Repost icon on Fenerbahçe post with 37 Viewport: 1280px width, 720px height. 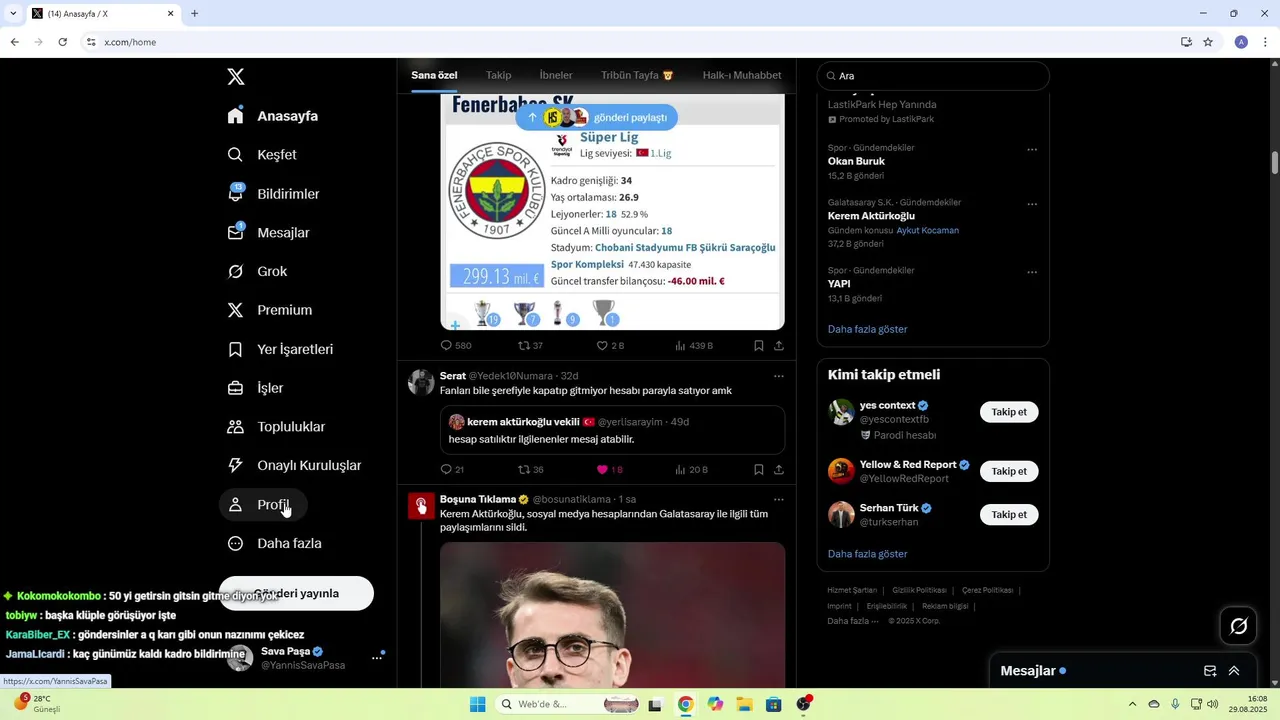pyautogui.click(x=524, y=346)
